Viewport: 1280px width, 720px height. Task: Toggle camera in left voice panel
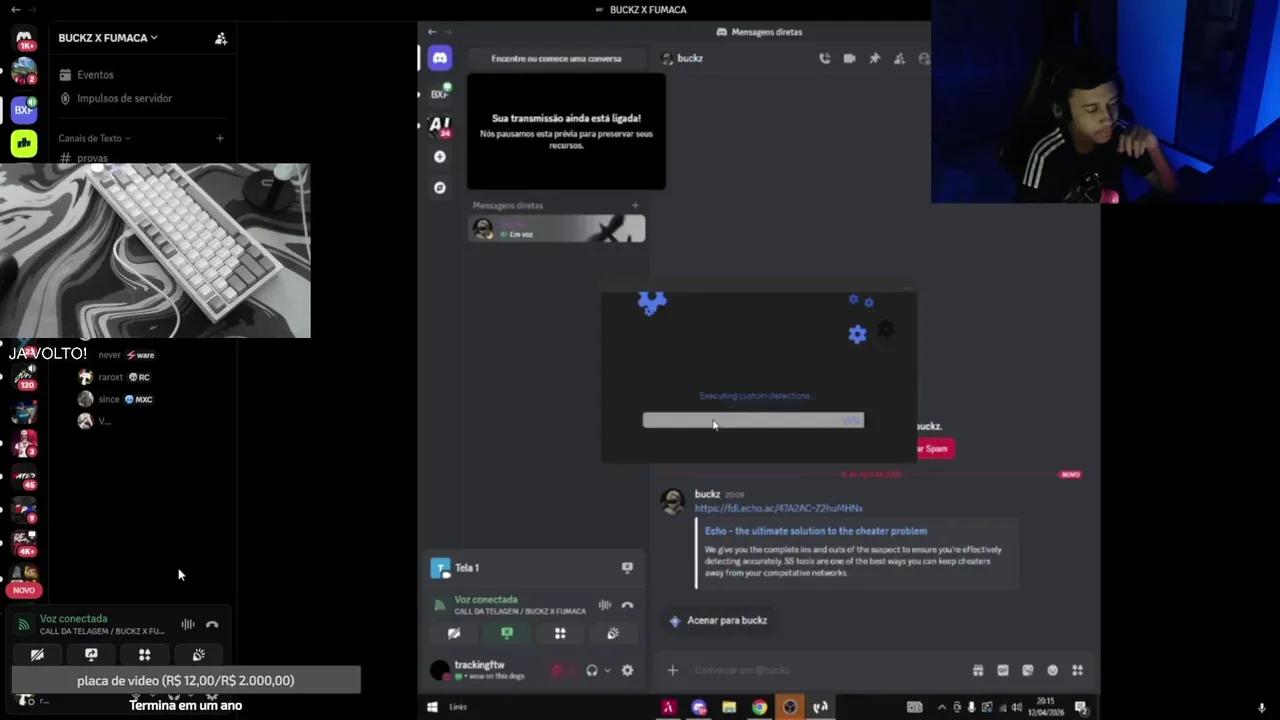(x=37, y=655)
